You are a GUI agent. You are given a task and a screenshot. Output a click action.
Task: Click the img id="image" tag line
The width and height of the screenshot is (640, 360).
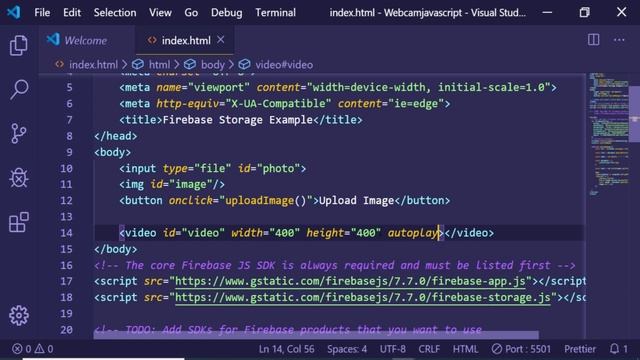click(172, 184)
